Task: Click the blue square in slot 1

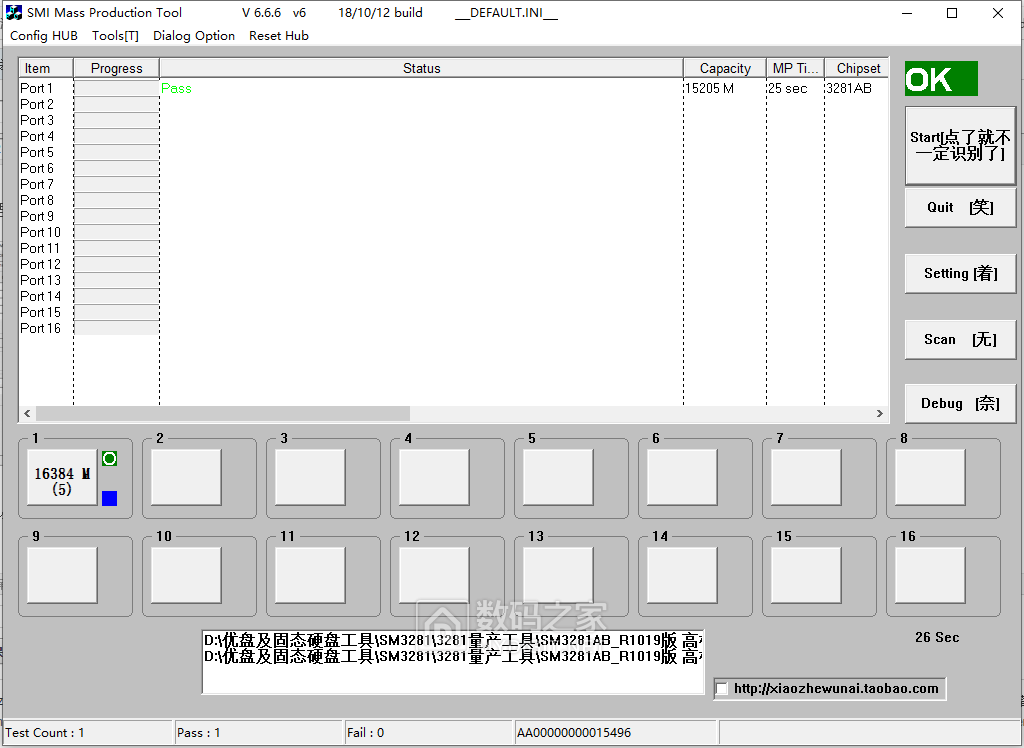Action: 109,498
